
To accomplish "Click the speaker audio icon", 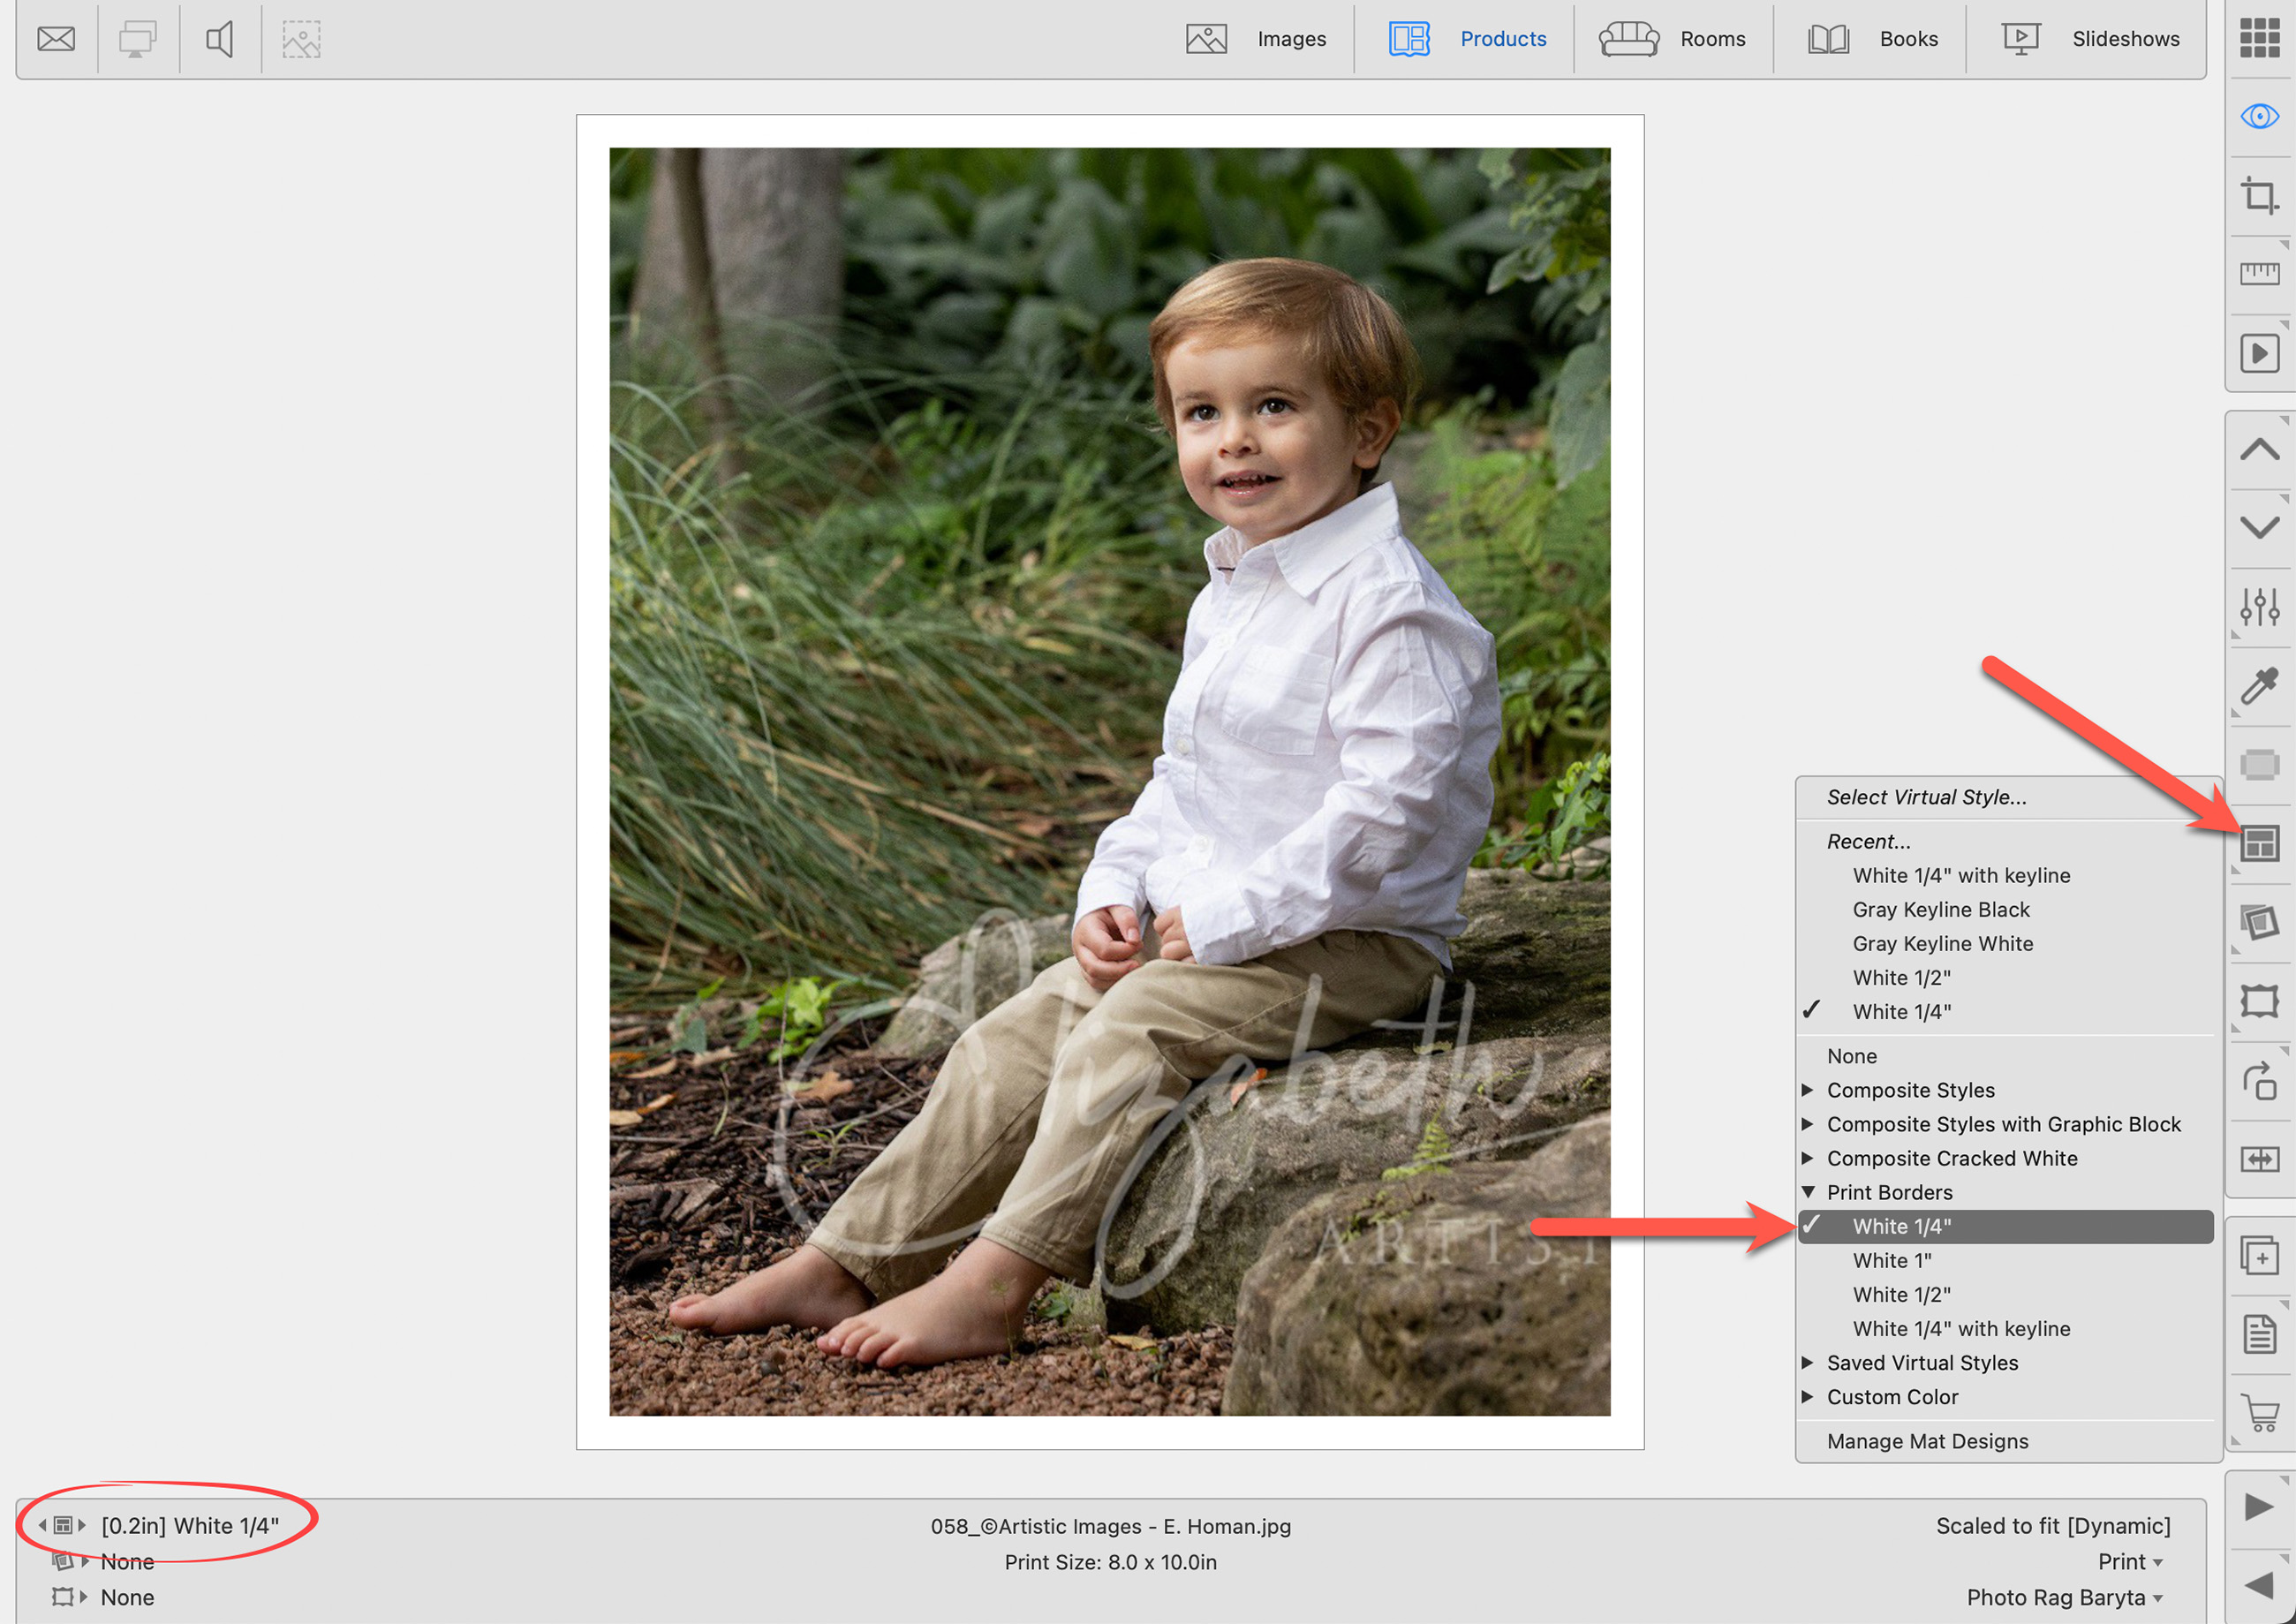I will (x=219, y=39).
